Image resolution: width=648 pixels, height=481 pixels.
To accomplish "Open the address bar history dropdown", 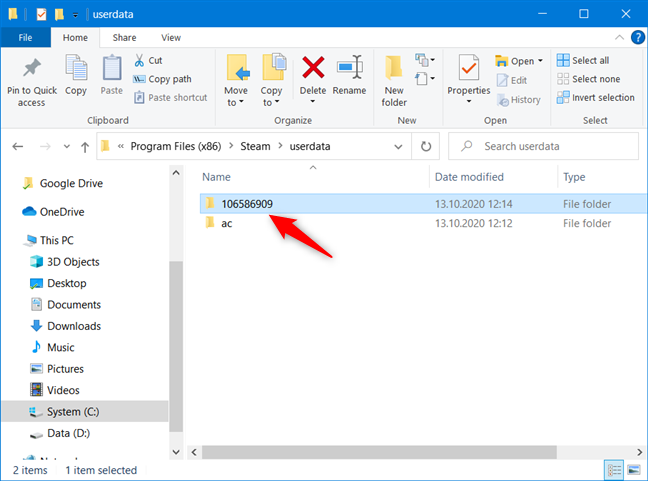I will tap(400, 146).
